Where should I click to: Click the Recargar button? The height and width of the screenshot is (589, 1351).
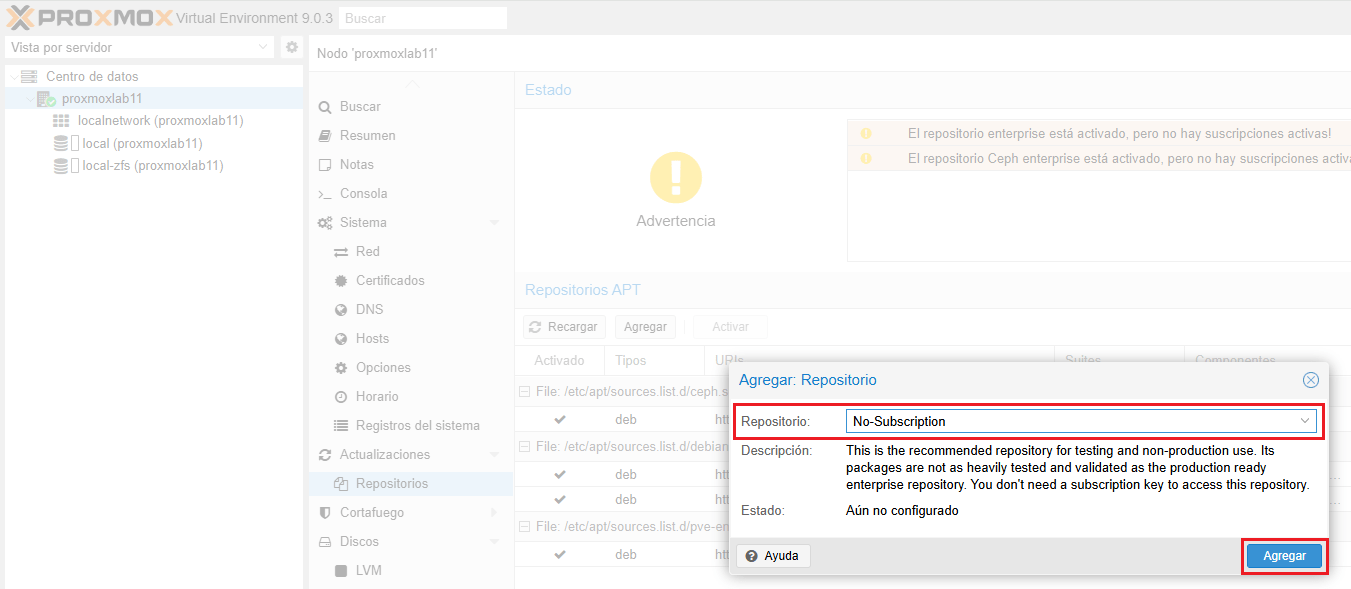[564, 327]
